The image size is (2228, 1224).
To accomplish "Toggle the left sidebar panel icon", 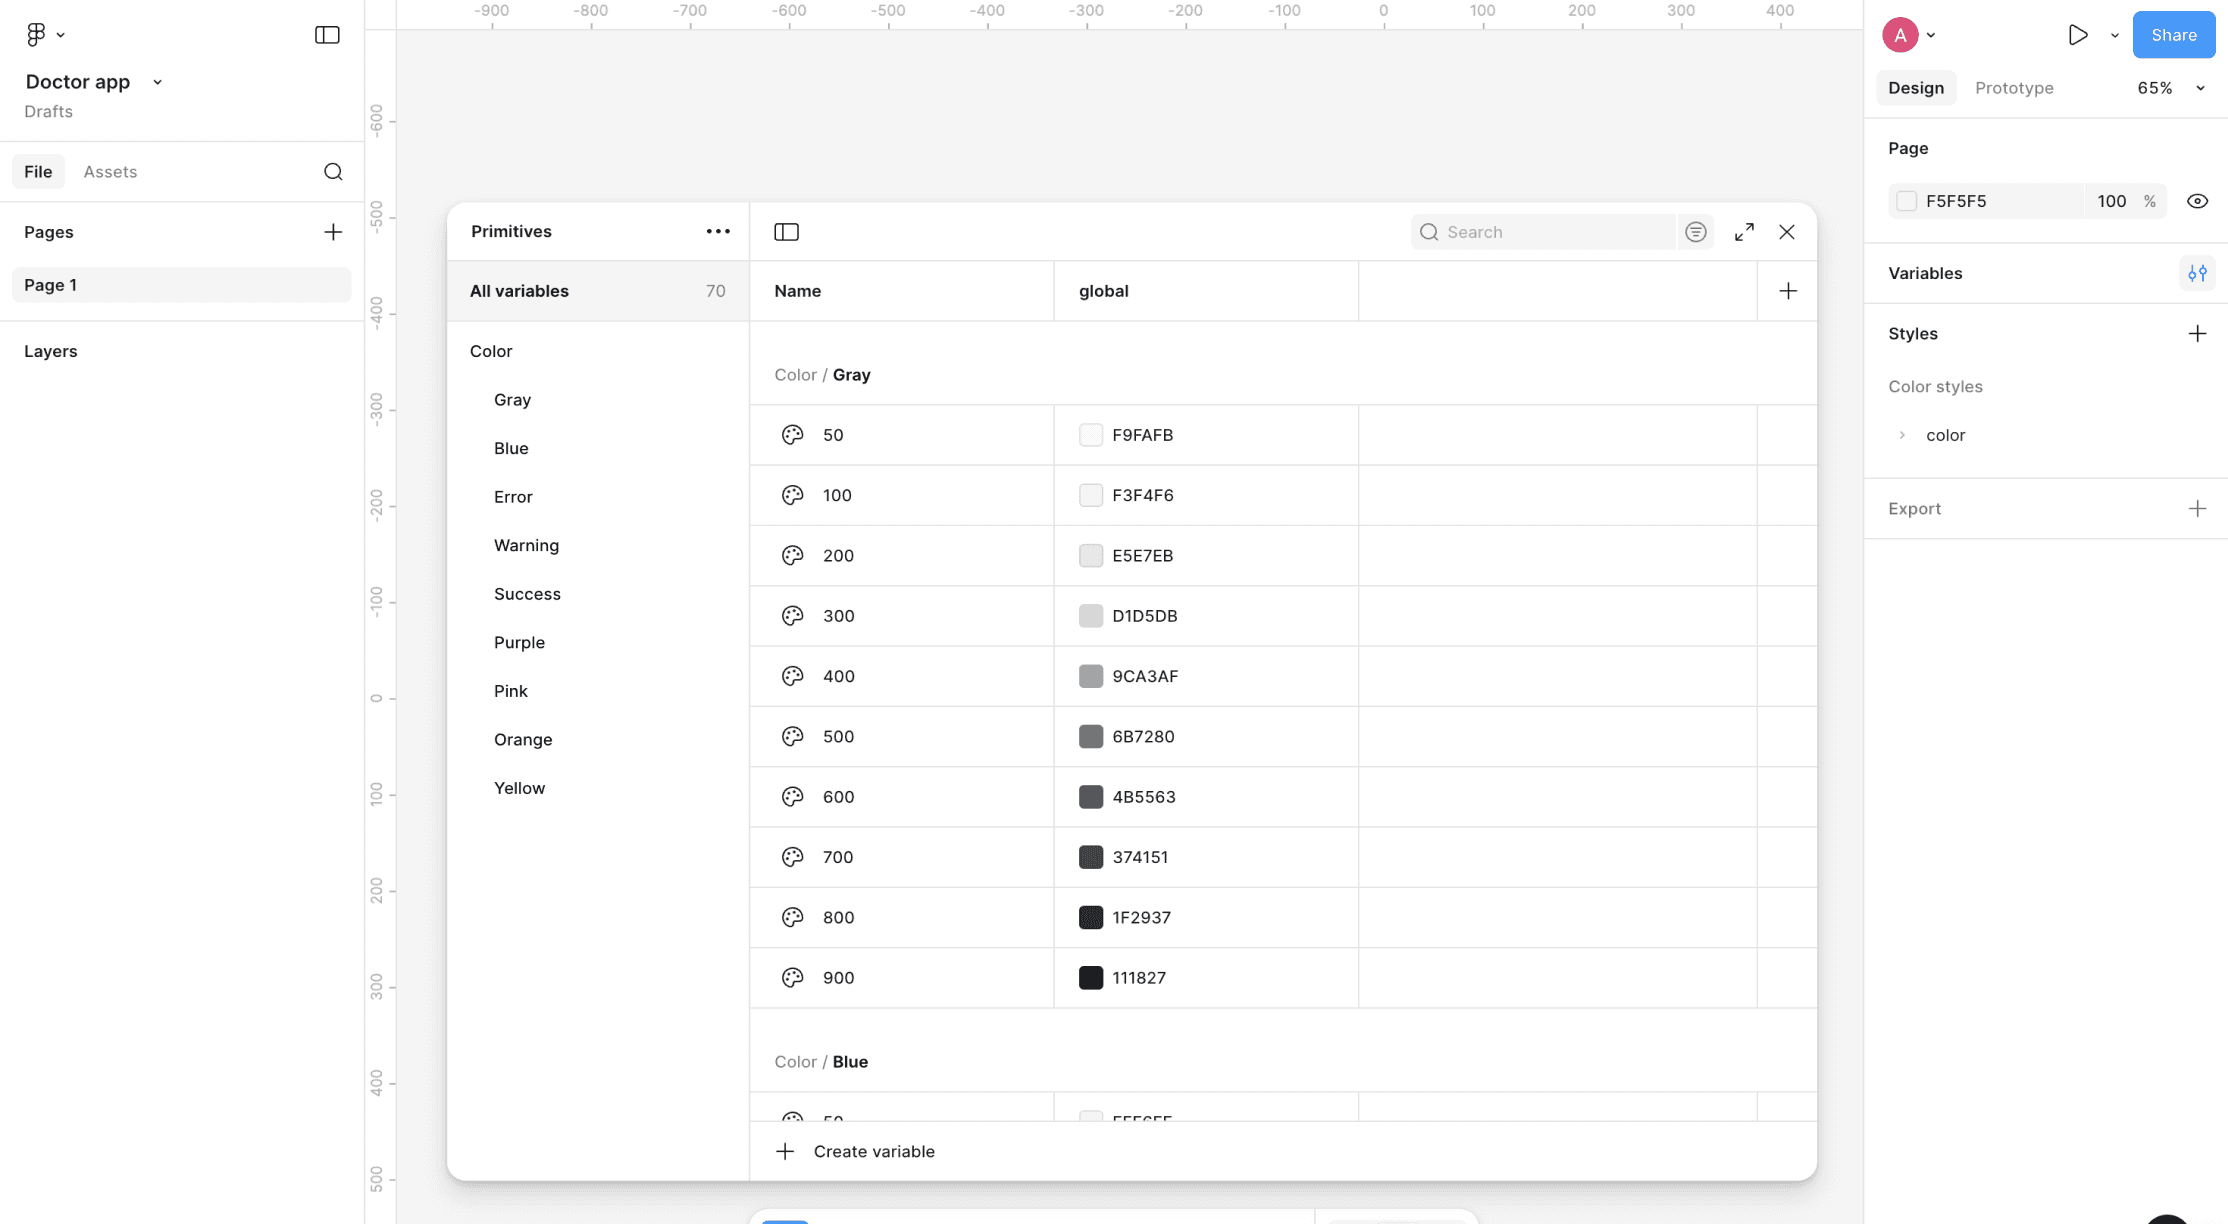I will [x=327, y=35].
